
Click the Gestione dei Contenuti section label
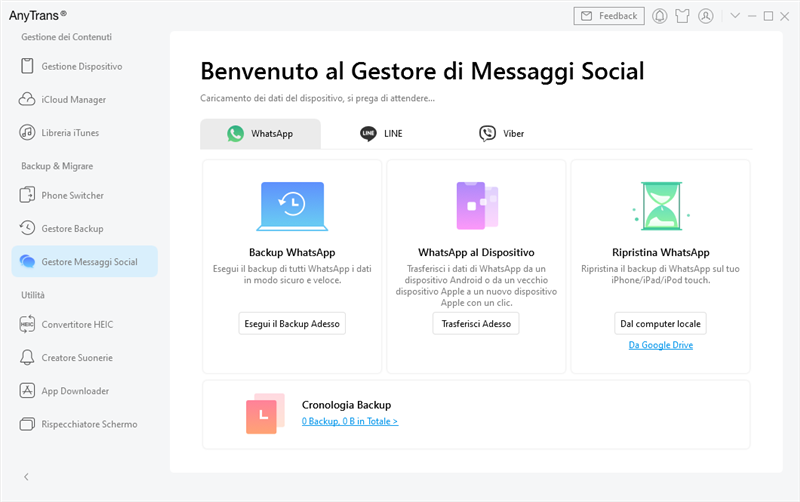point(66,37)
